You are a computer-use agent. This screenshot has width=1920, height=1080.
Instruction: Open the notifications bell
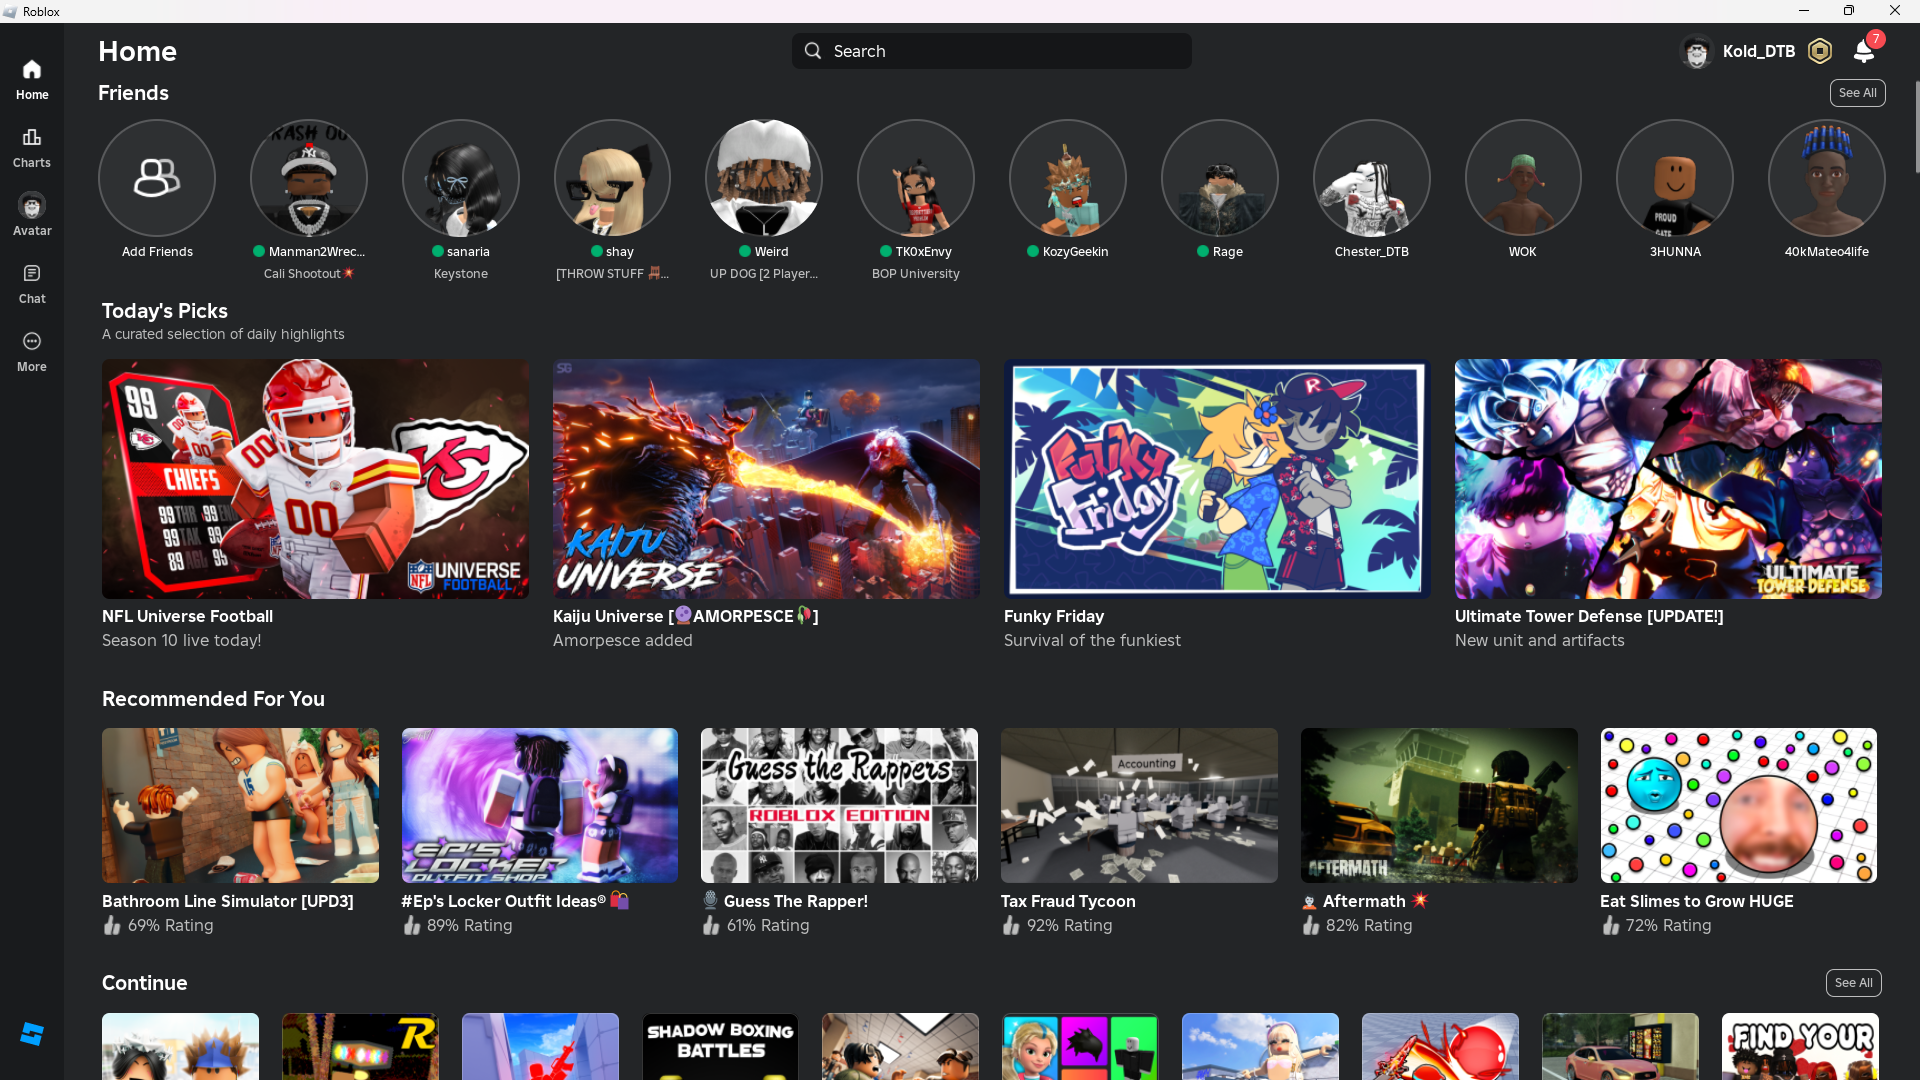pos(1864,51)
